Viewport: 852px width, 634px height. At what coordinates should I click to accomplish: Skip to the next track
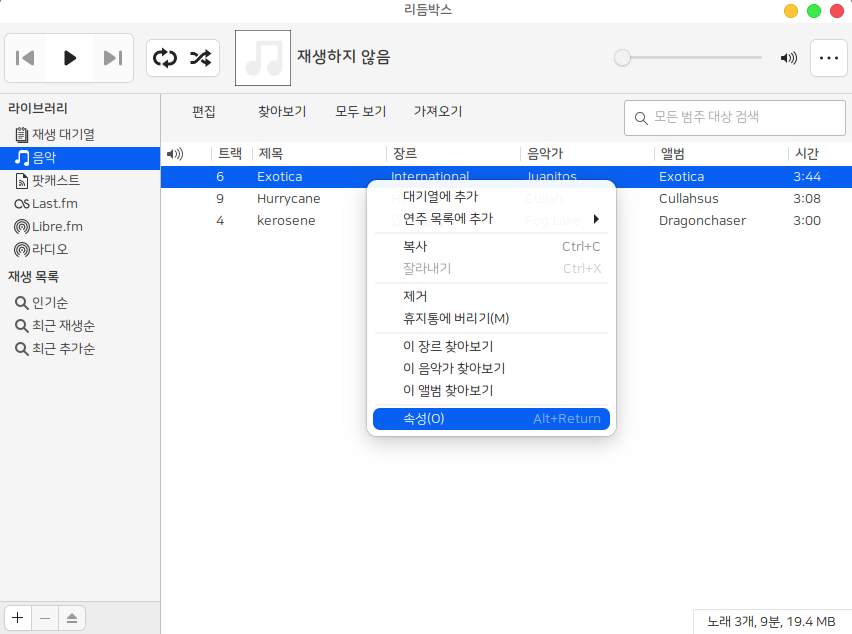113,58
